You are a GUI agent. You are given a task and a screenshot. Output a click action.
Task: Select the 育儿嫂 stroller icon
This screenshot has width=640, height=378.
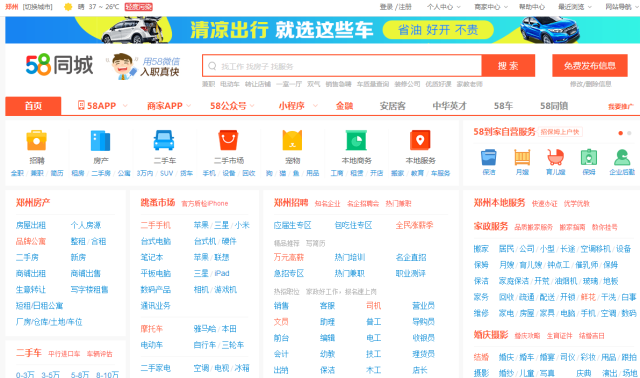point(556,157)
